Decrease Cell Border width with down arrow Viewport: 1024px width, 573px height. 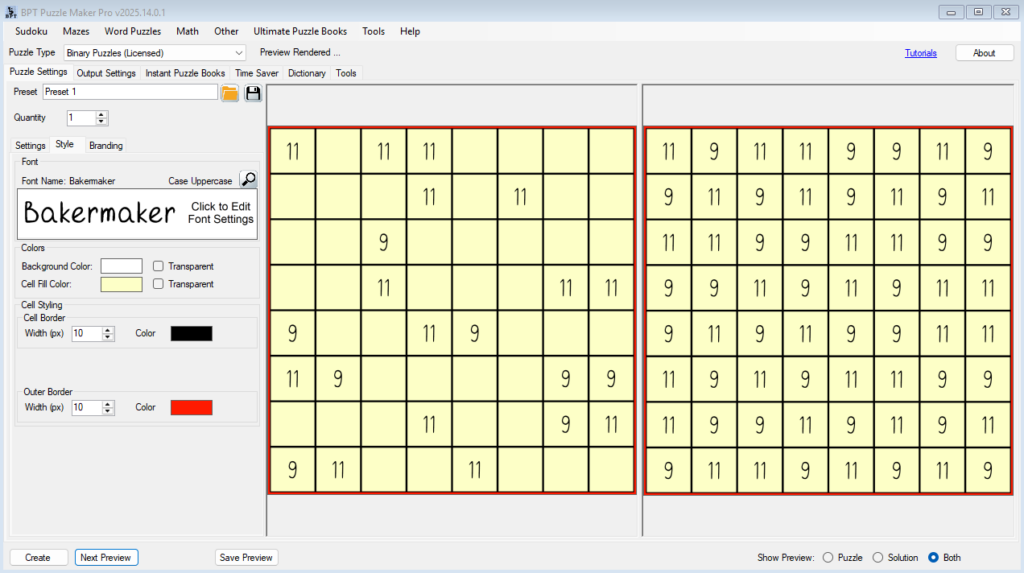[108, 337]
